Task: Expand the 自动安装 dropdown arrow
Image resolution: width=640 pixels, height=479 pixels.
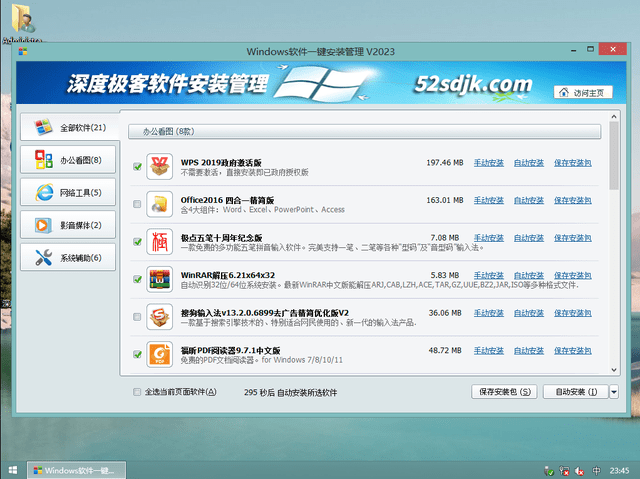Action: coord(614,392)
